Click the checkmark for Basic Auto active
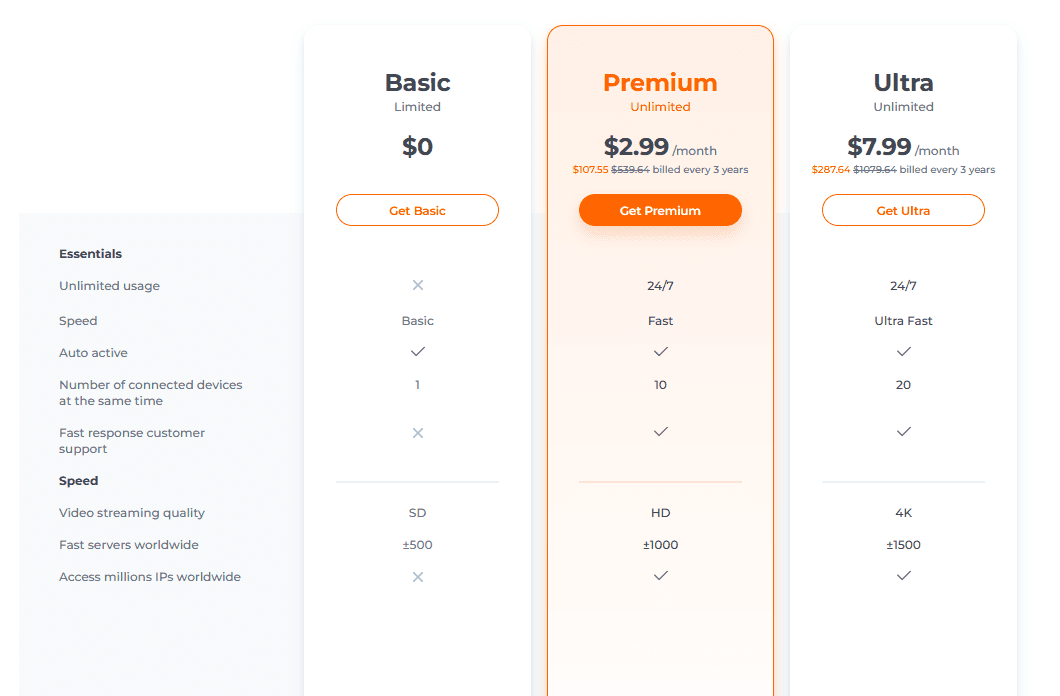The height and width of the screenshot is (696, 1060). tap(418, 351)
